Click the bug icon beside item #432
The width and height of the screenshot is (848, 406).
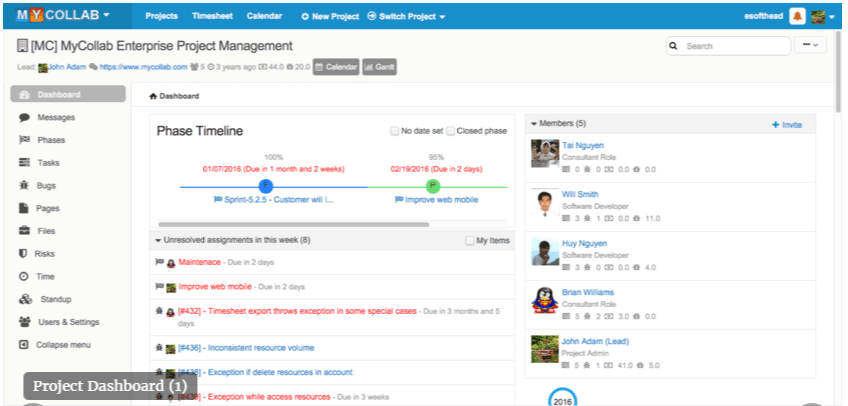(160, 311)
